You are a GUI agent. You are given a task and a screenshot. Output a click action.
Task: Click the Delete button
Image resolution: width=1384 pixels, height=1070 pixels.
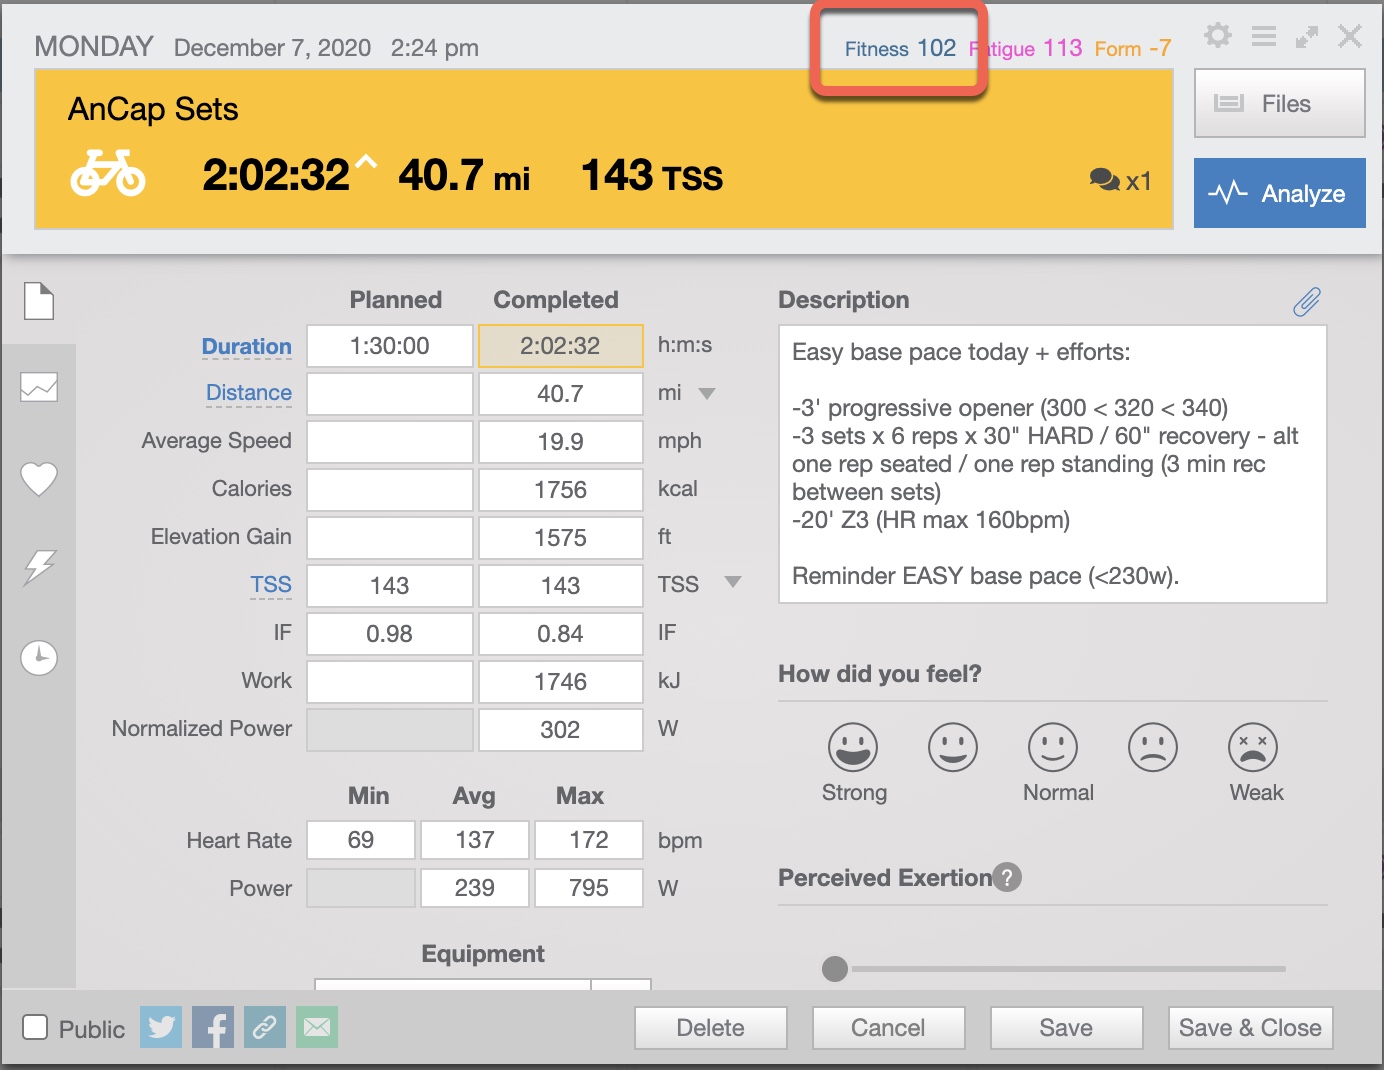(711, 1028)
